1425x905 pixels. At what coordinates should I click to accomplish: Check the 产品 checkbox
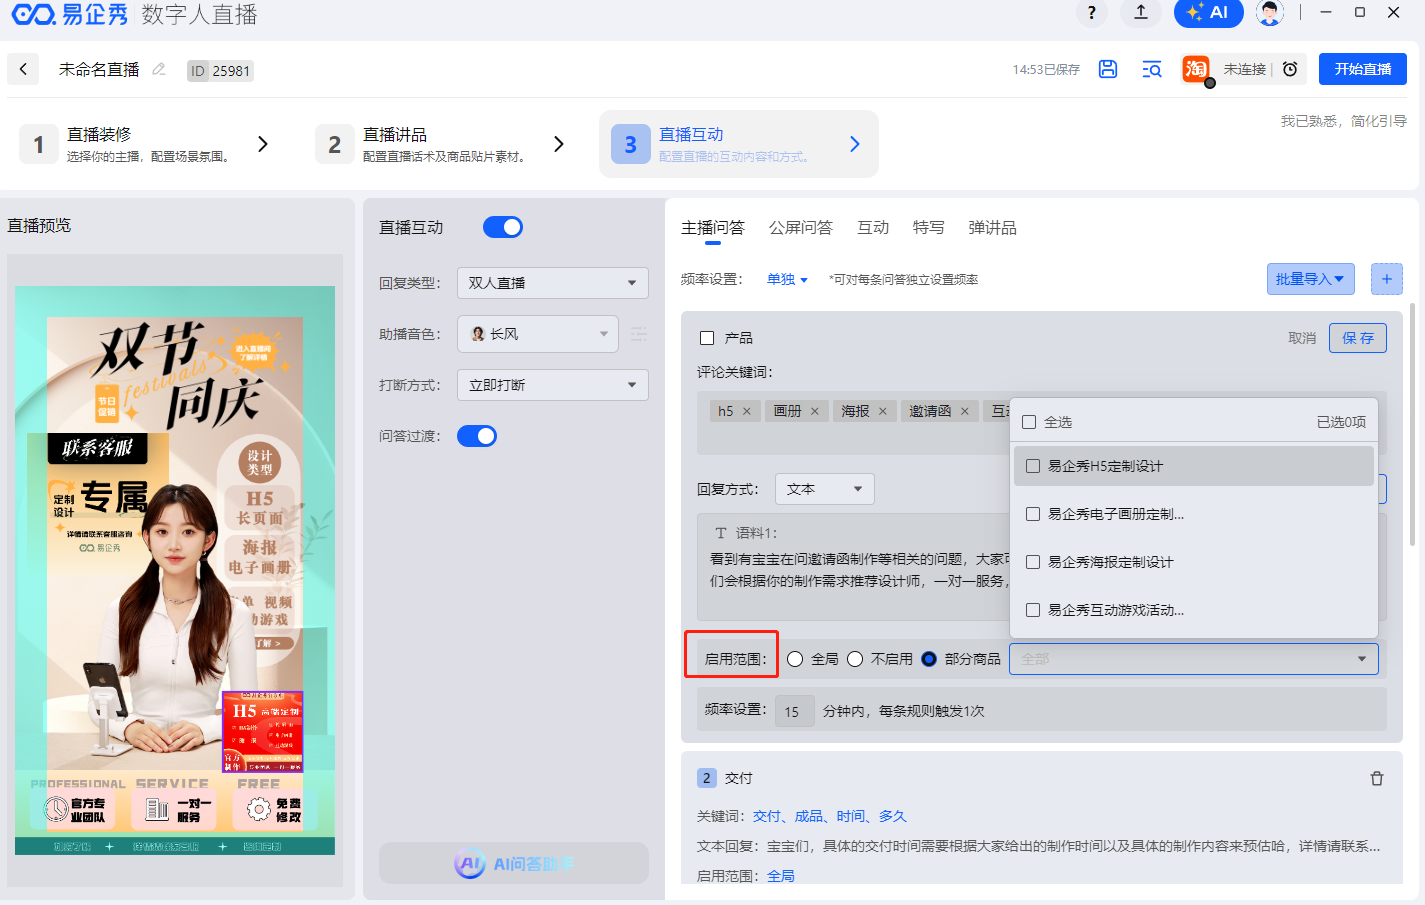pyautogui.click(x=707, y=338)
